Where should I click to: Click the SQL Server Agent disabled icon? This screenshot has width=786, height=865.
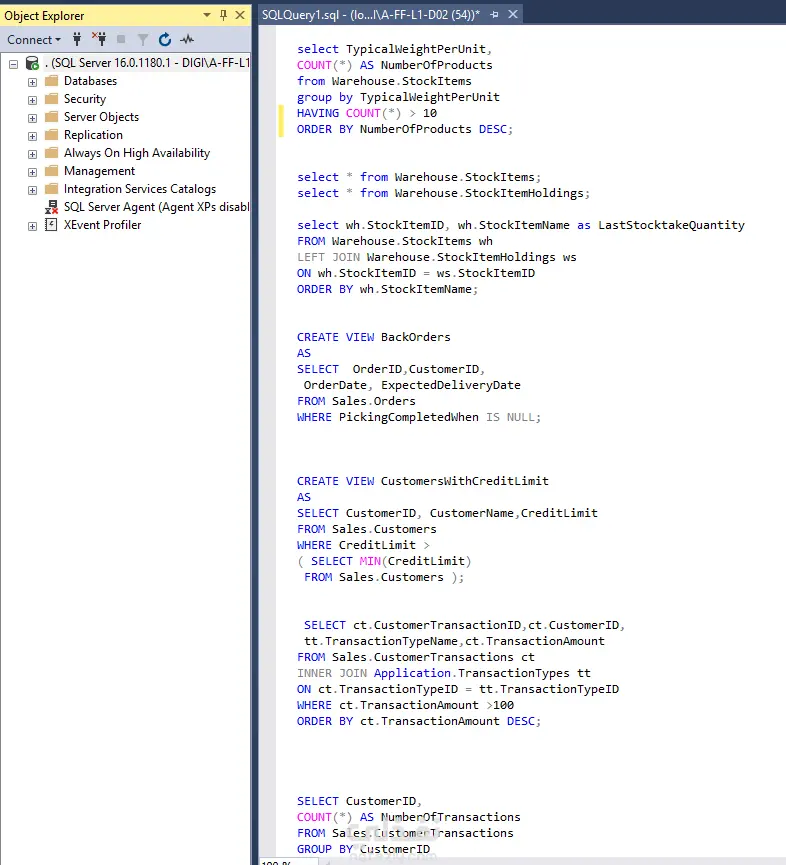[x=51, y=207]
